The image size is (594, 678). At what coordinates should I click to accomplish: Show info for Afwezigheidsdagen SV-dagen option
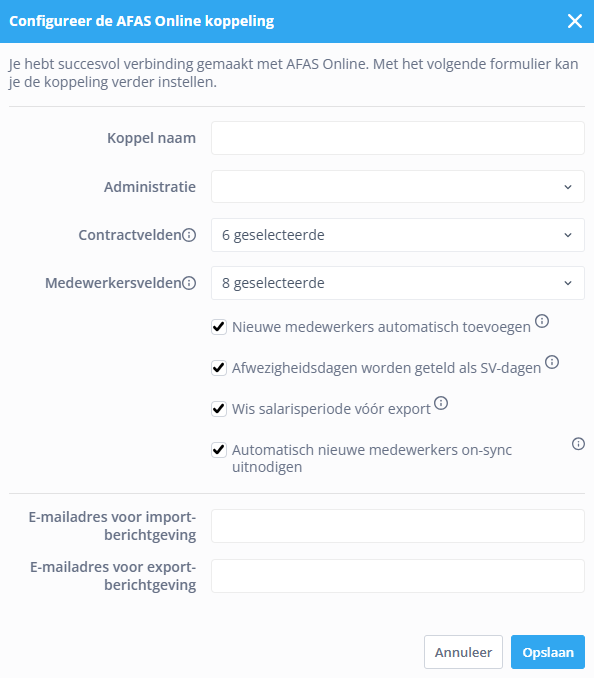[552, 362]
